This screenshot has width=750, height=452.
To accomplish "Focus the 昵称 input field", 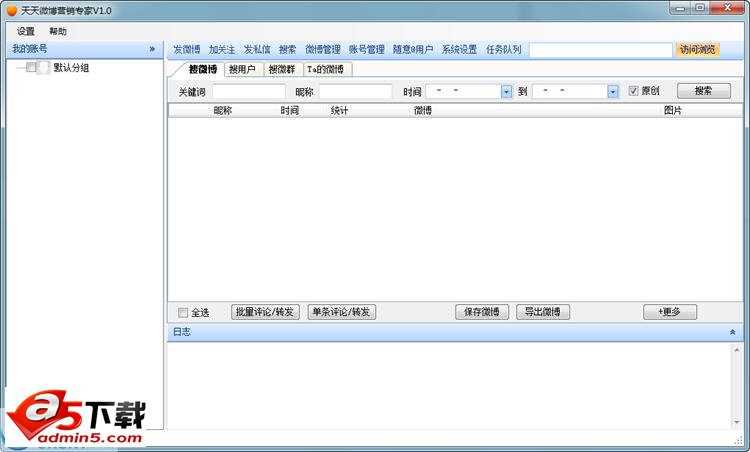I will pyautogui.click(x=355, y=91).
